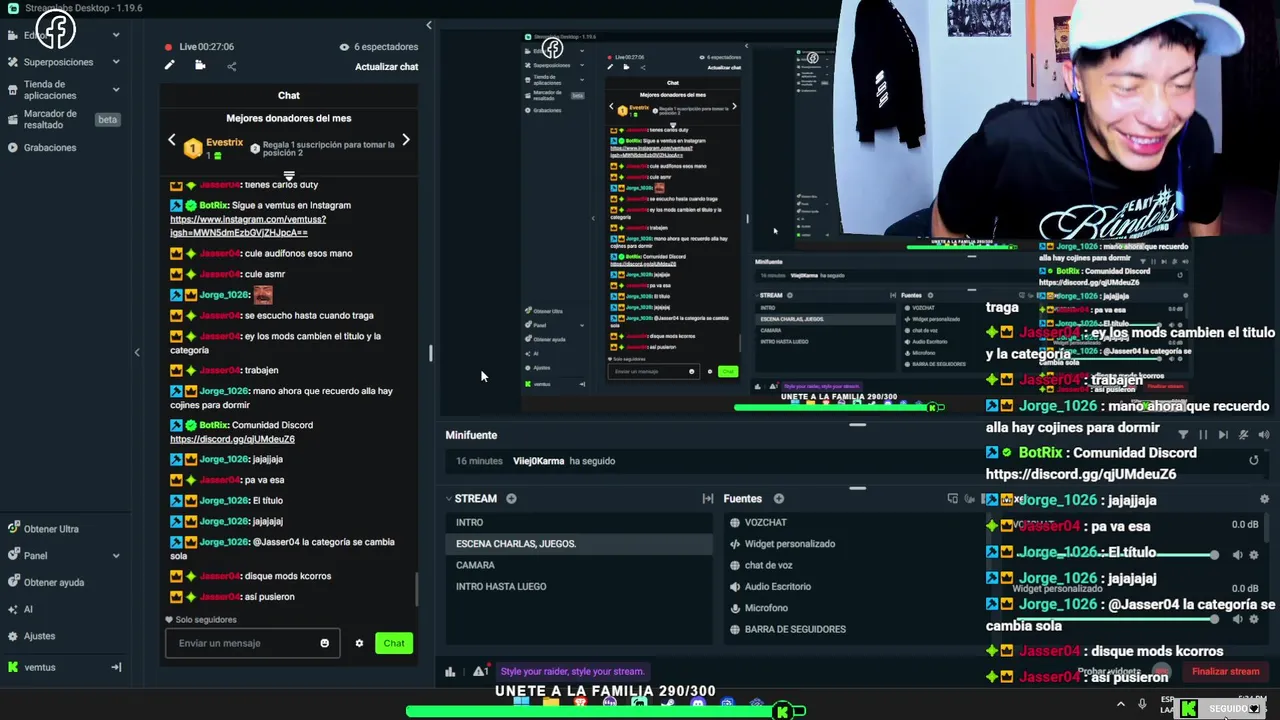Collapse the left chat dock with the chevron

point(137,352)
